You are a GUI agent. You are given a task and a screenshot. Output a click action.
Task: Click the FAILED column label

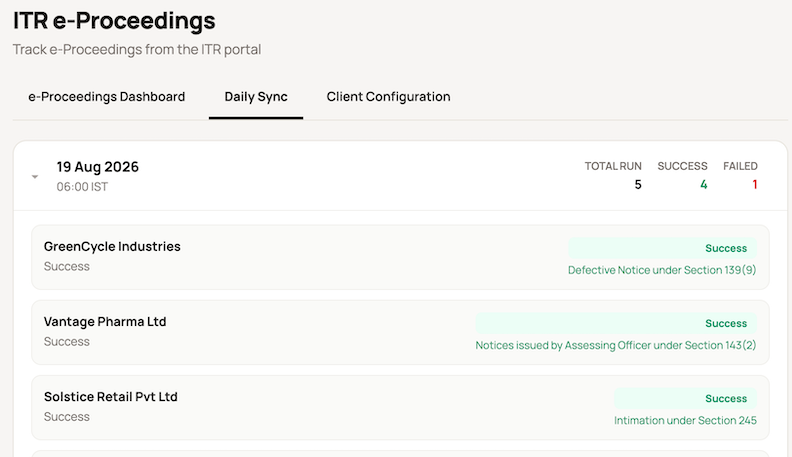740,166
